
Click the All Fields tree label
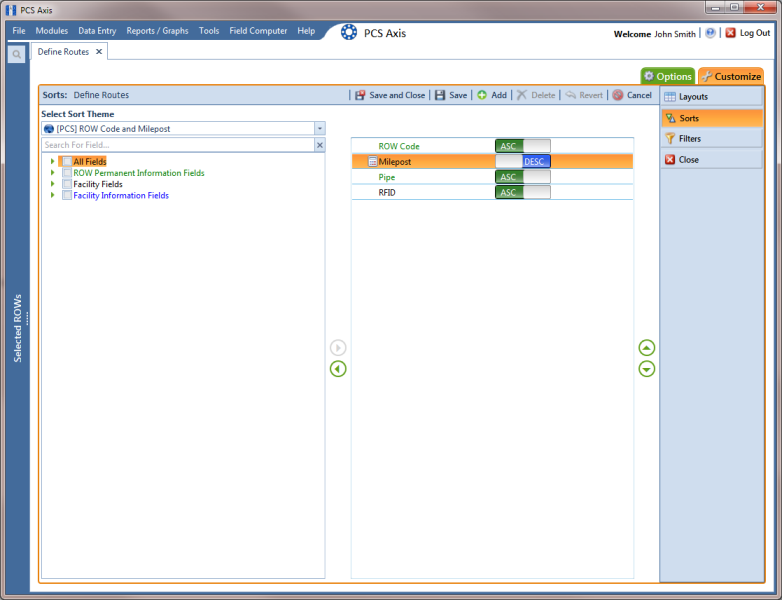pyautogui.click(x=90, y=162)
